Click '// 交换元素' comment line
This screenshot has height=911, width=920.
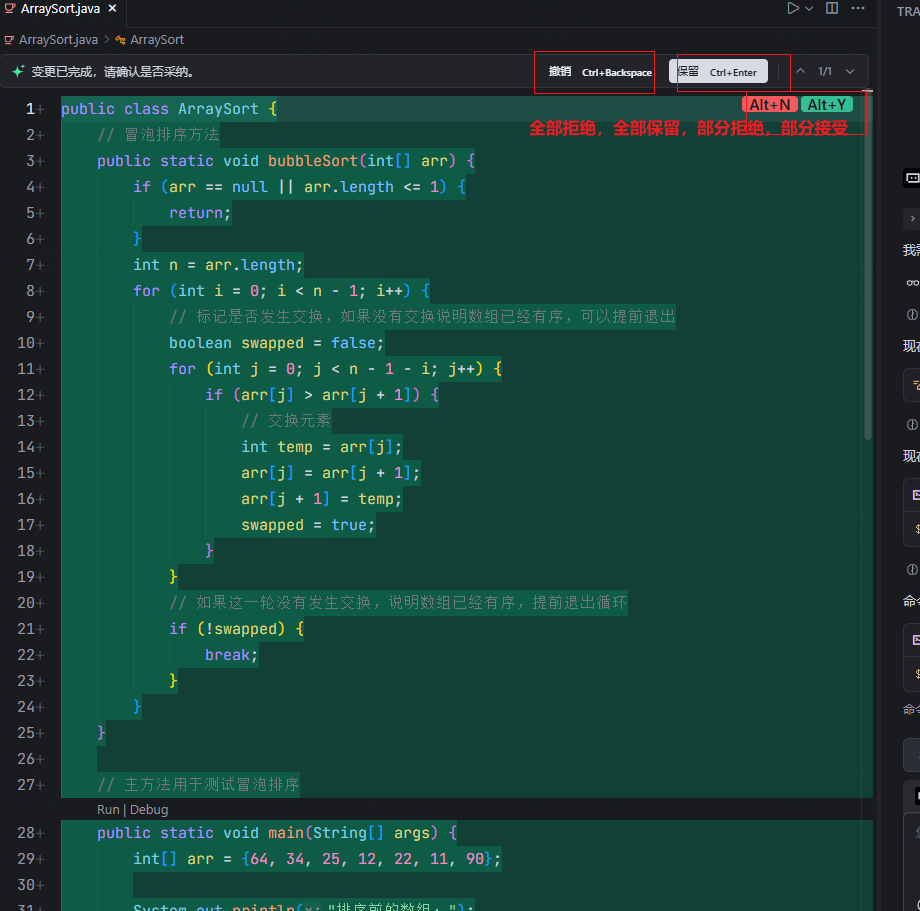(286, 421)
